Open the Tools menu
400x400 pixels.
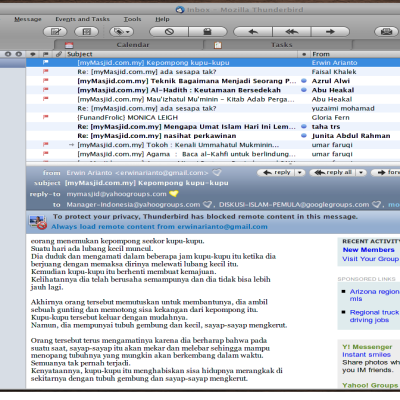[132, 19]
